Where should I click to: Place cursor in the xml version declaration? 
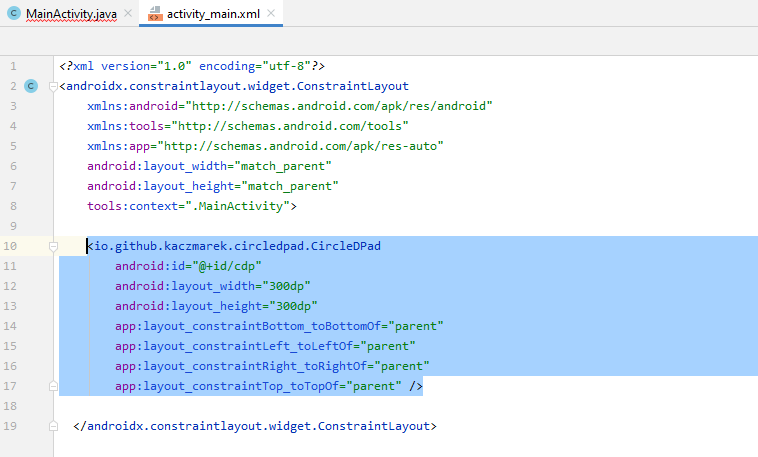192,66
